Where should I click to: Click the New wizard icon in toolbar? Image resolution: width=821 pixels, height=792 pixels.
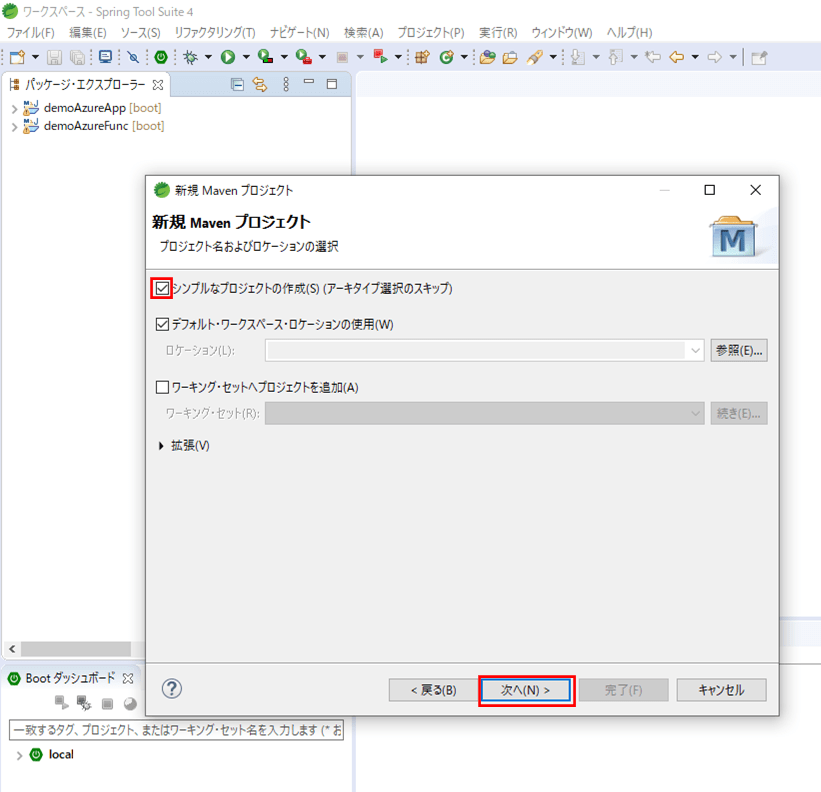[x=17, y=57]
